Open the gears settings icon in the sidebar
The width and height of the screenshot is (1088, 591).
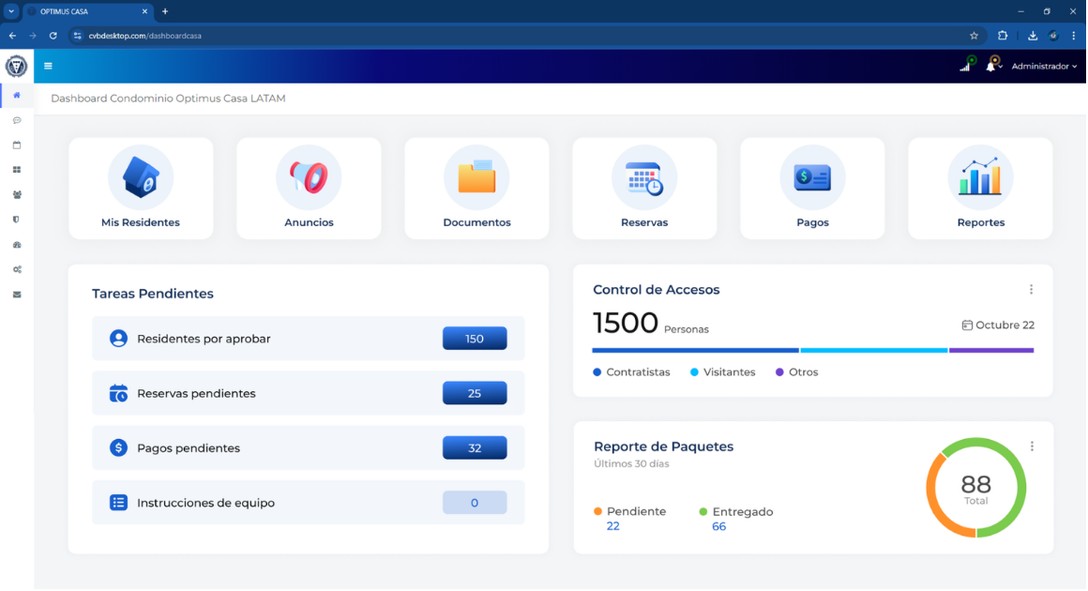(17, 270)
